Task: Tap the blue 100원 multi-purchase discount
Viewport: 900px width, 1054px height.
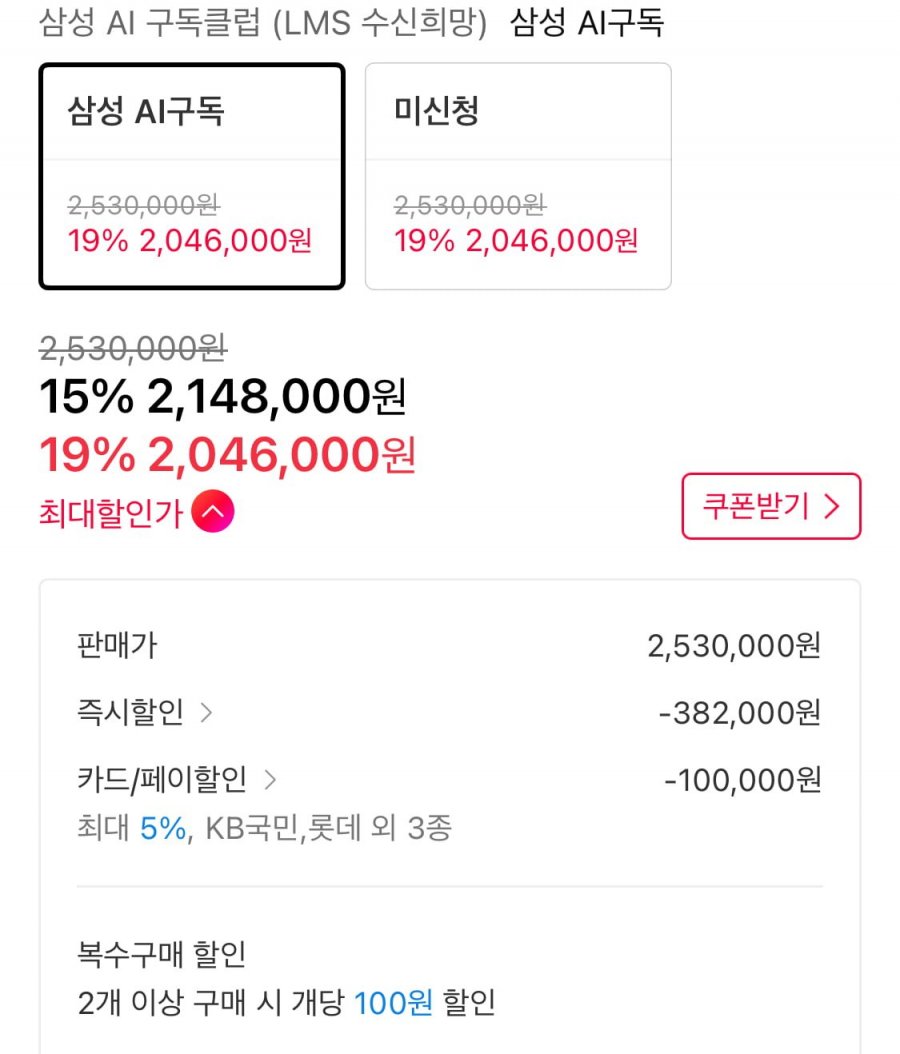Action: pos(393,1003)
